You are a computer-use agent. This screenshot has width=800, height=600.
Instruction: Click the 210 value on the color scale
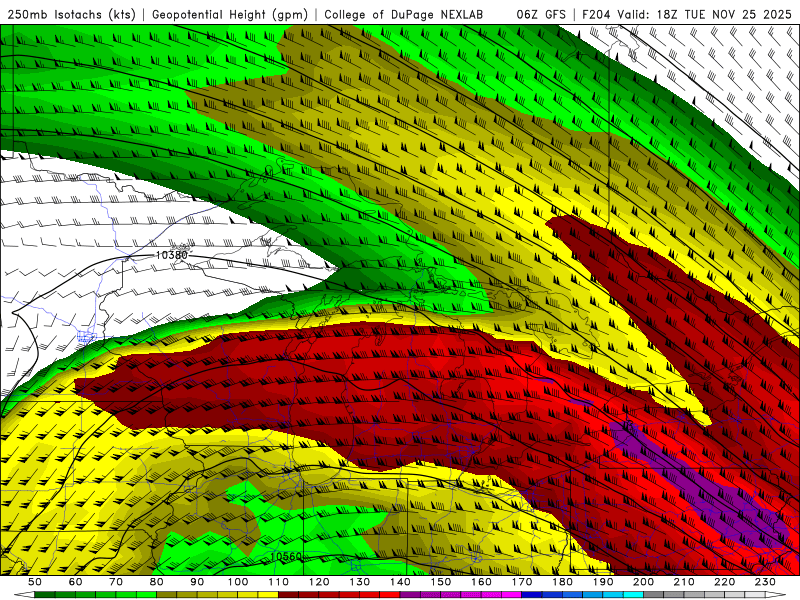tap(684, 582)
